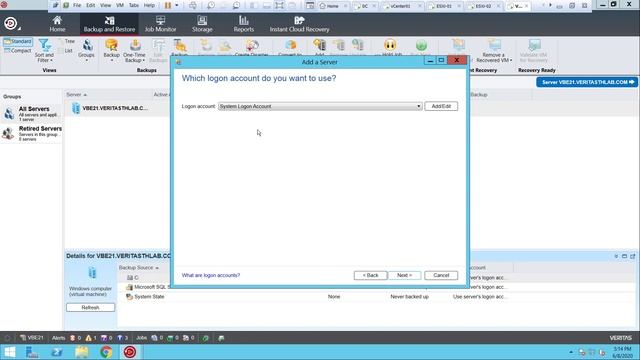
Task: Go to the Storage tab
Action: [202, 24]
